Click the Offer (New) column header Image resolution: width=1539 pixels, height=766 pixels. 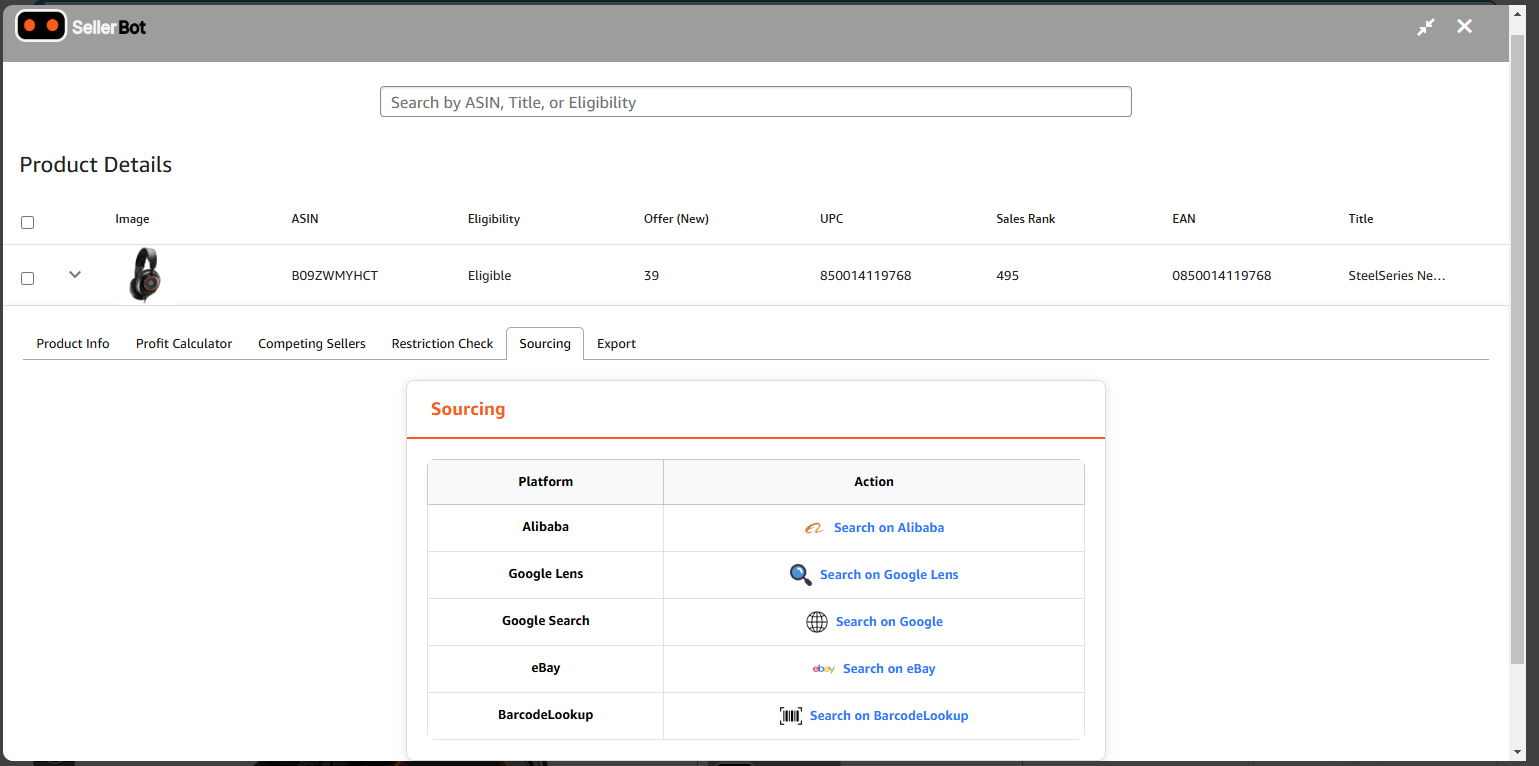coord(676,218)
